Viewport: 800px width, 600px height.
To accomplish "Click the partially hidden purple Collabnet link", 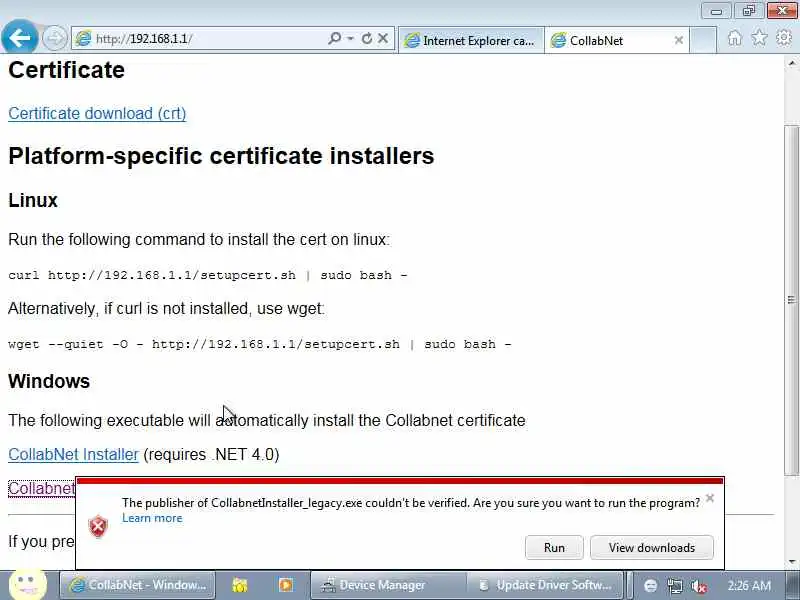I will pyautogui.click(x=41, y=488).
